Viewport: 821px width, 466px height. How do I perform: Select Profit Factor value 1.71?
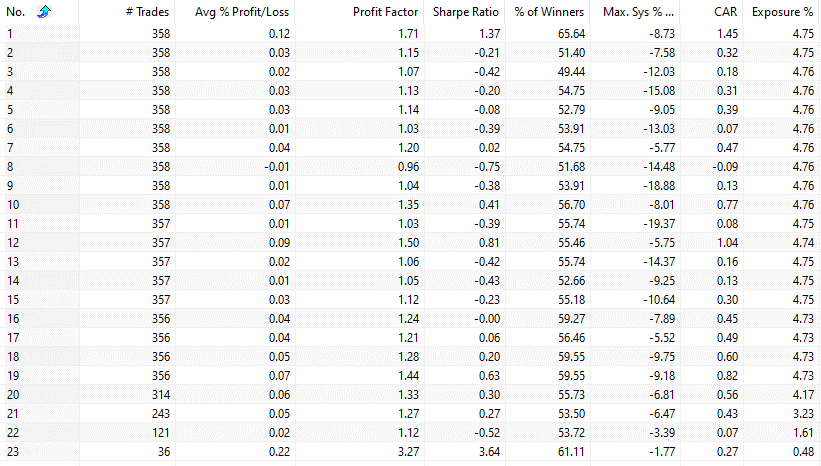(408, 34)
